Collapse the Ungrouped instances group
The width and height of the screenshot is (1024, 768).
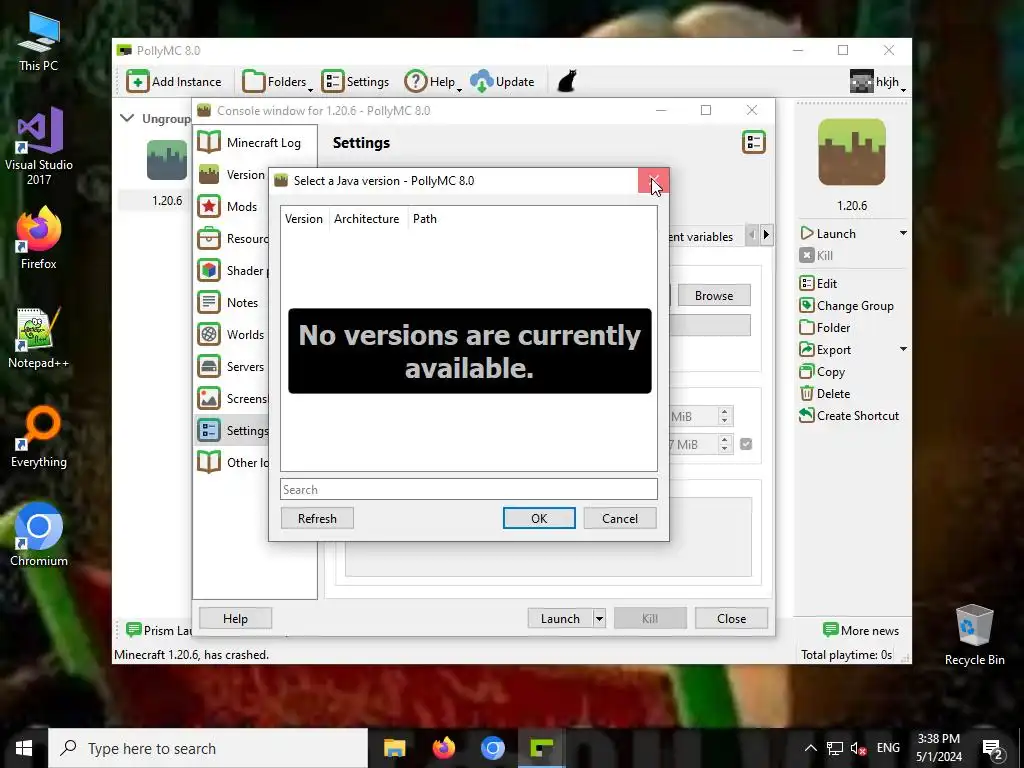[127, 118]
